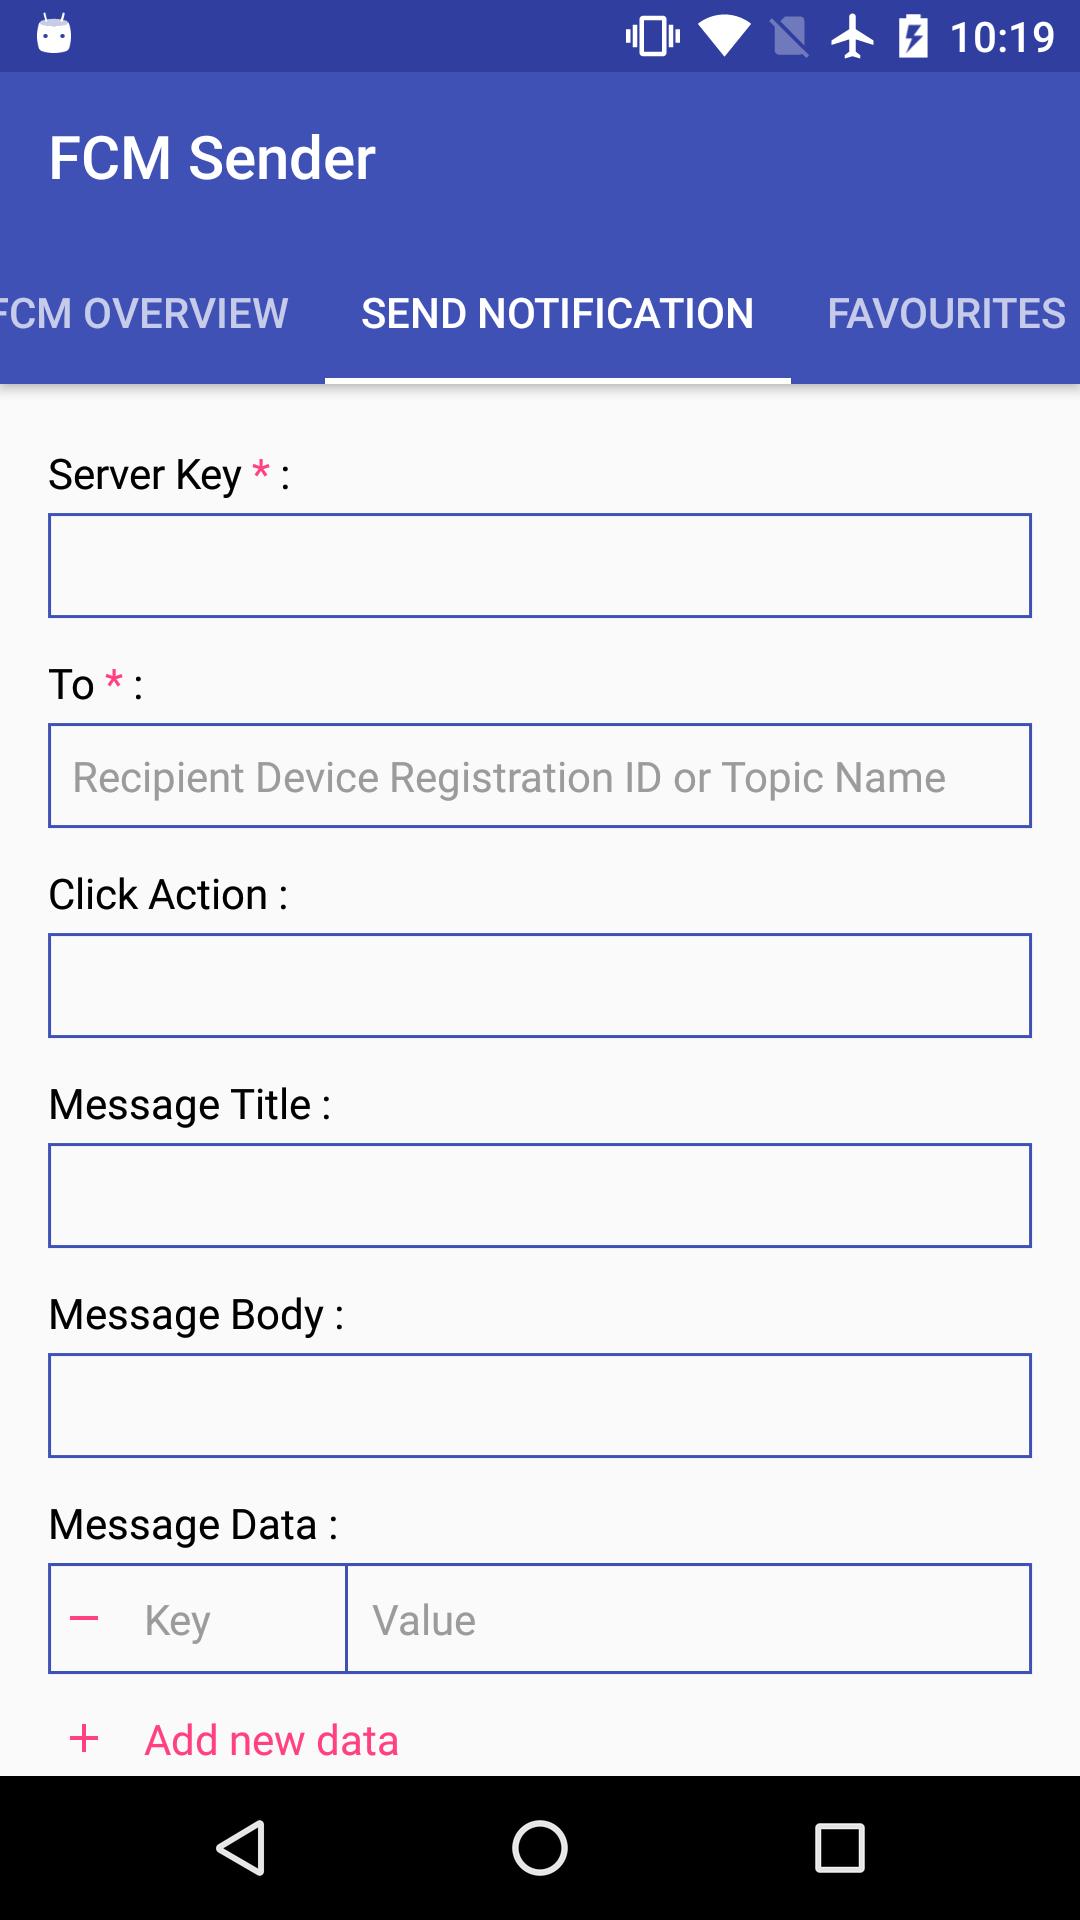The height and width of the screenshot is (1920, 1080).
Task: Tap the battery charging status icon
Action: point(912,37)
